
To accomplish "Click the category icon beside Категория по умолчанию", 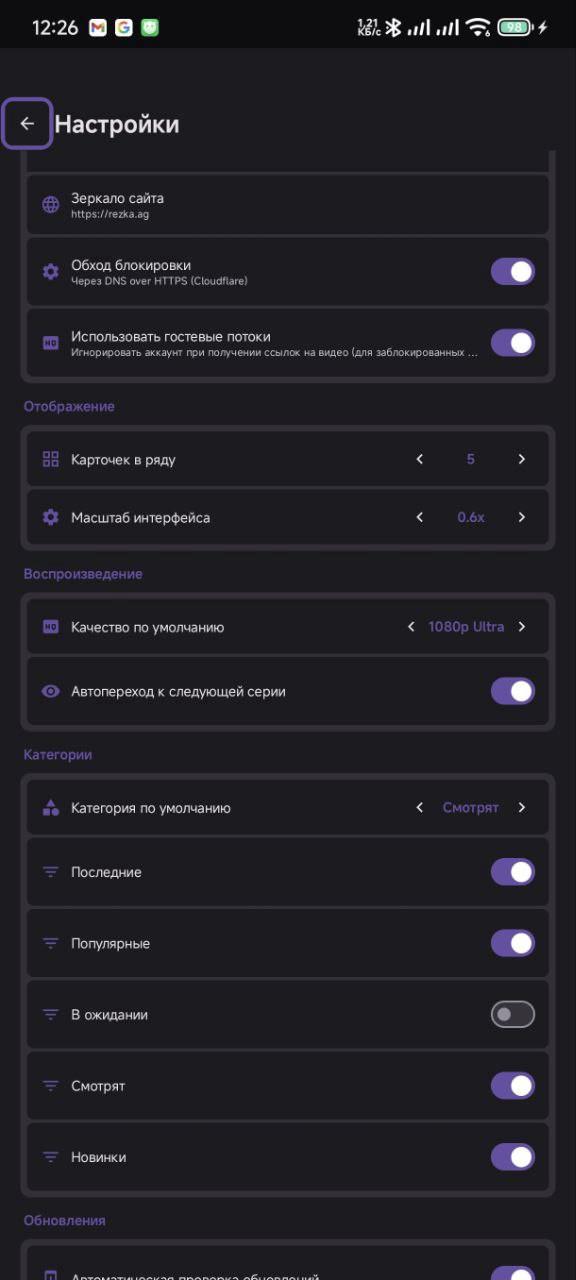I will point(50,807).
